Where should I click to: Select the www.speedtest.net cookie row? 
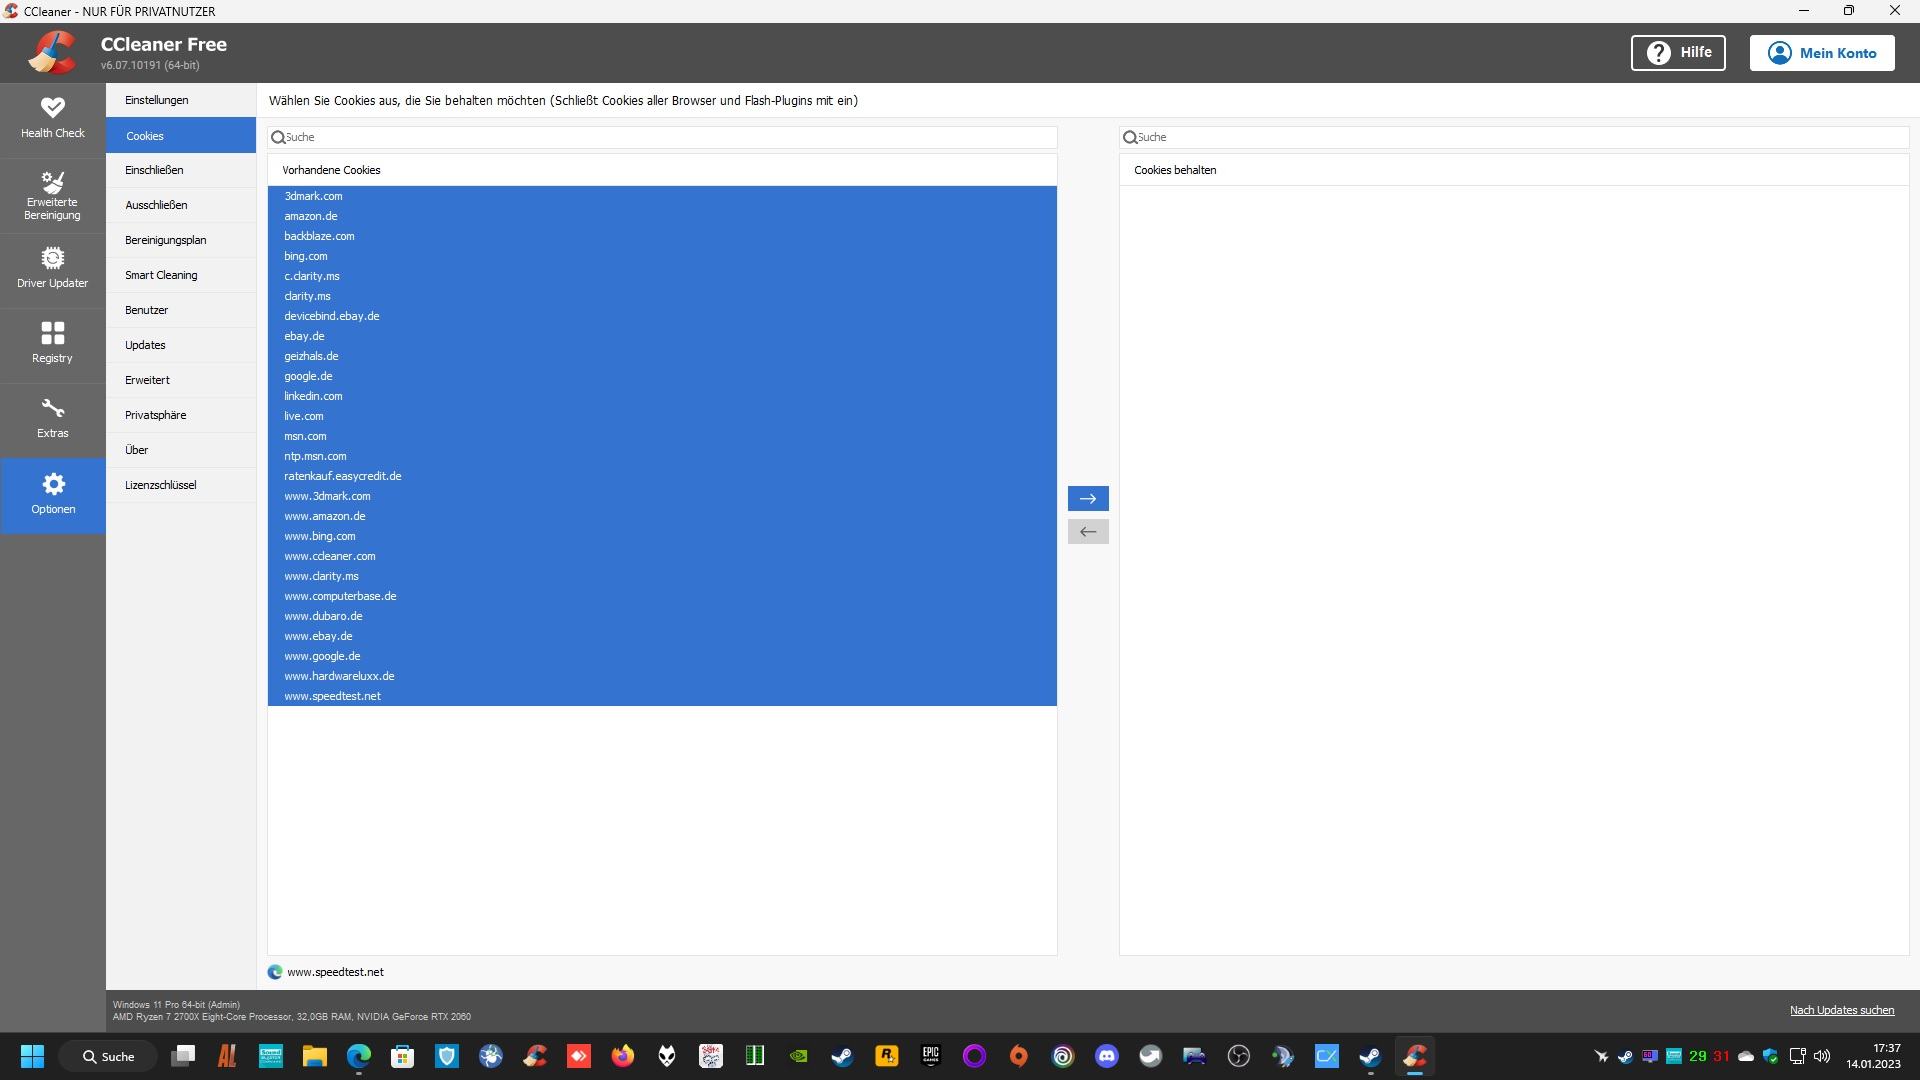[x=662, y=696]
